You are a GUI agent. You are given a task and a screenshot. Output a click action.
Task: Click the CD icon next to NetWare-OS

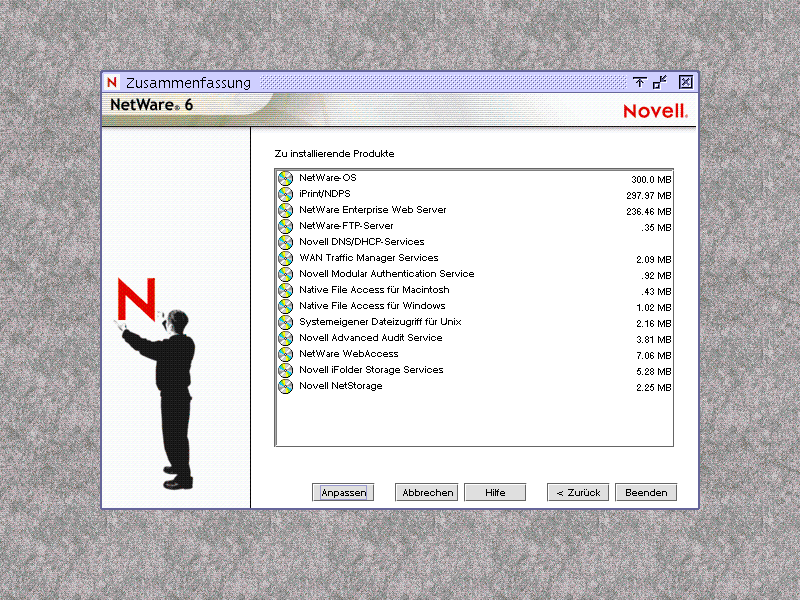tap(285, 178)
